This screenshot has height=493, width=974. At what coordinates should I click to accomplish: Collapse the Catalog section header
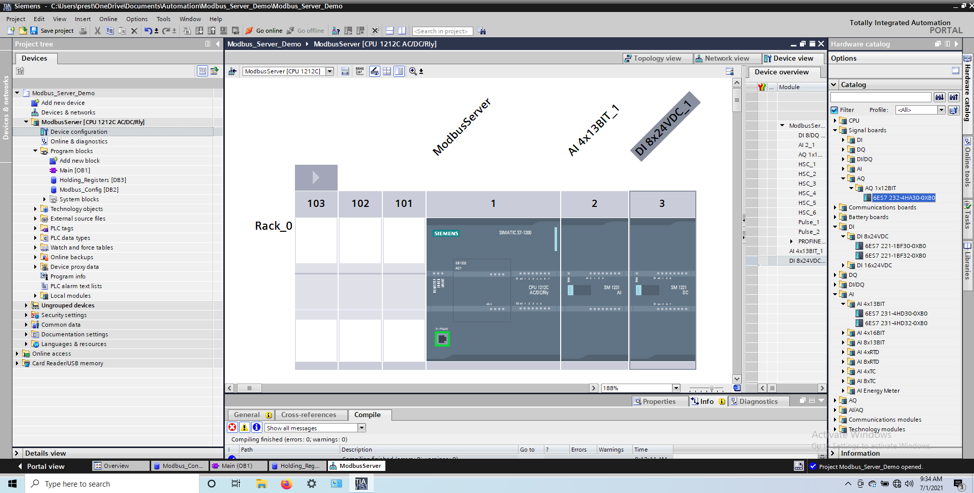(834, 84)
